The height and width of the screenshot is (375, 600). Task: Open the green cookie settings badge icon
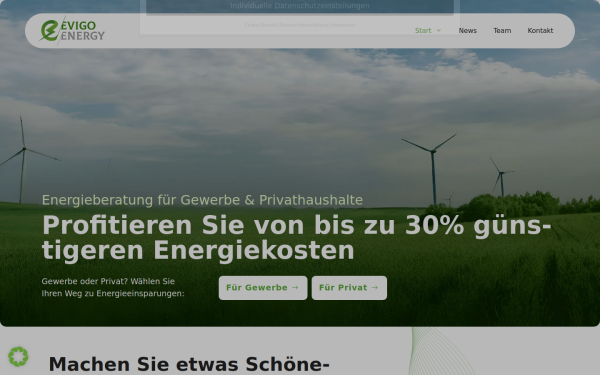(x=18, y=356)
